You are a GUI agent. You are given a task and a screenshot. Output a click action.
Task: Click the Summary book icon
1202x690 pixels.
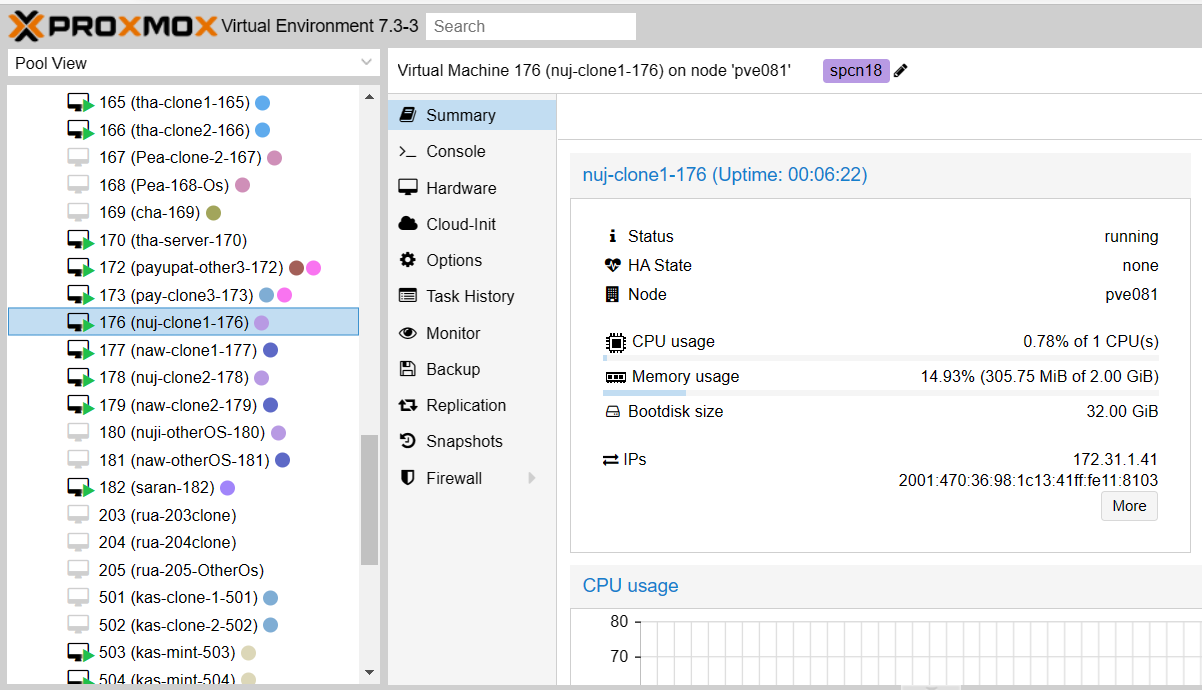click(407, 115)
